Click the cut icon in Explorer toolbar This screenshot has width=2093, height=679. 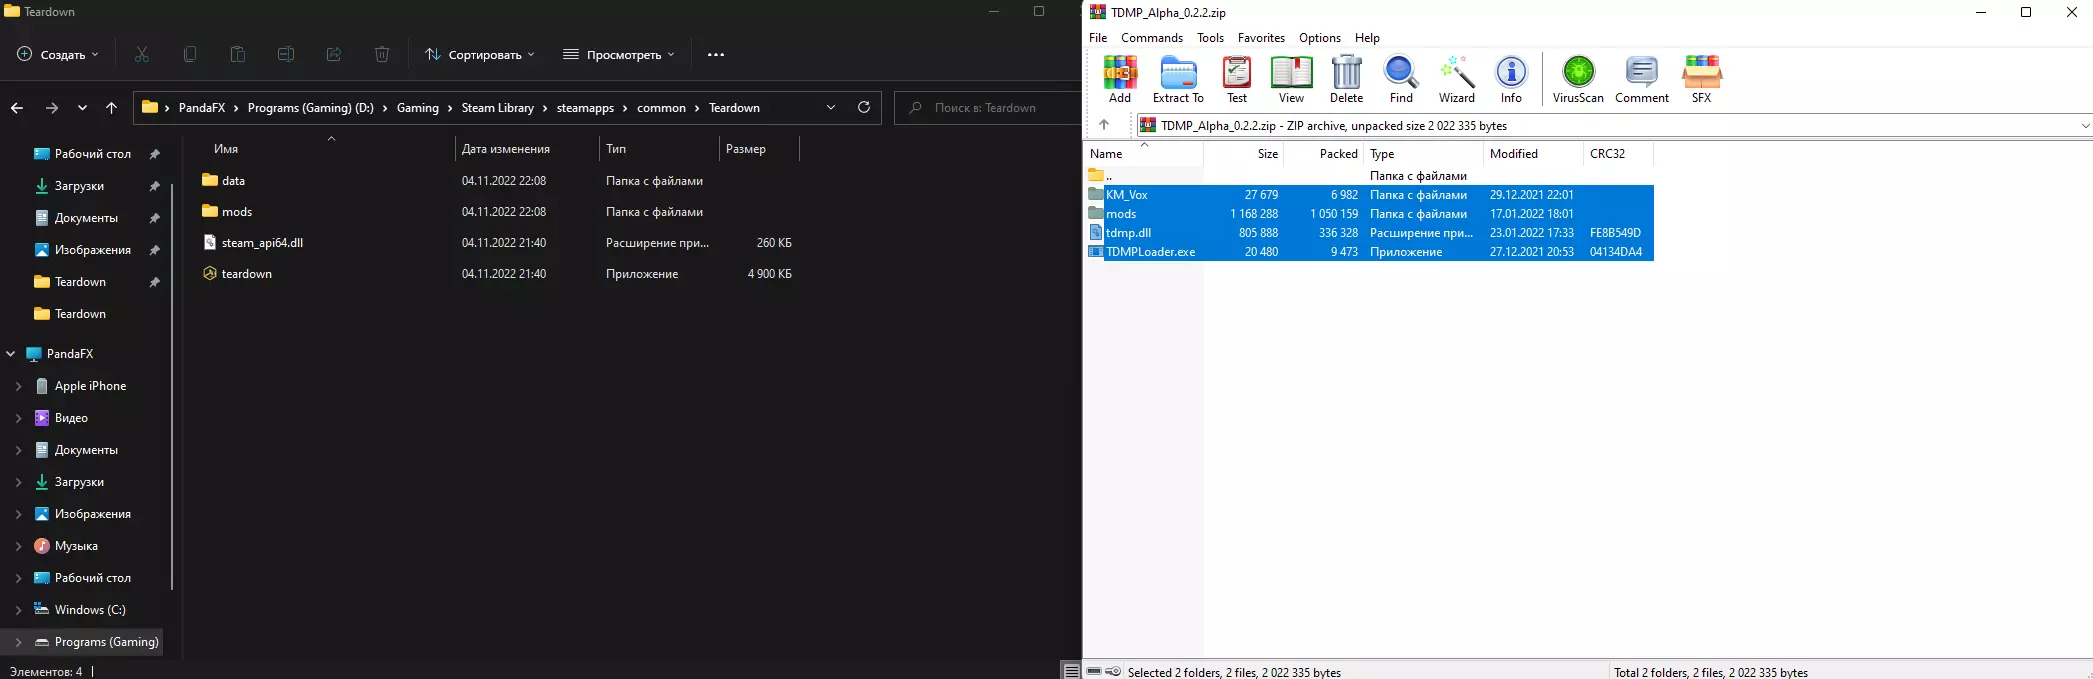pos(142,54)
